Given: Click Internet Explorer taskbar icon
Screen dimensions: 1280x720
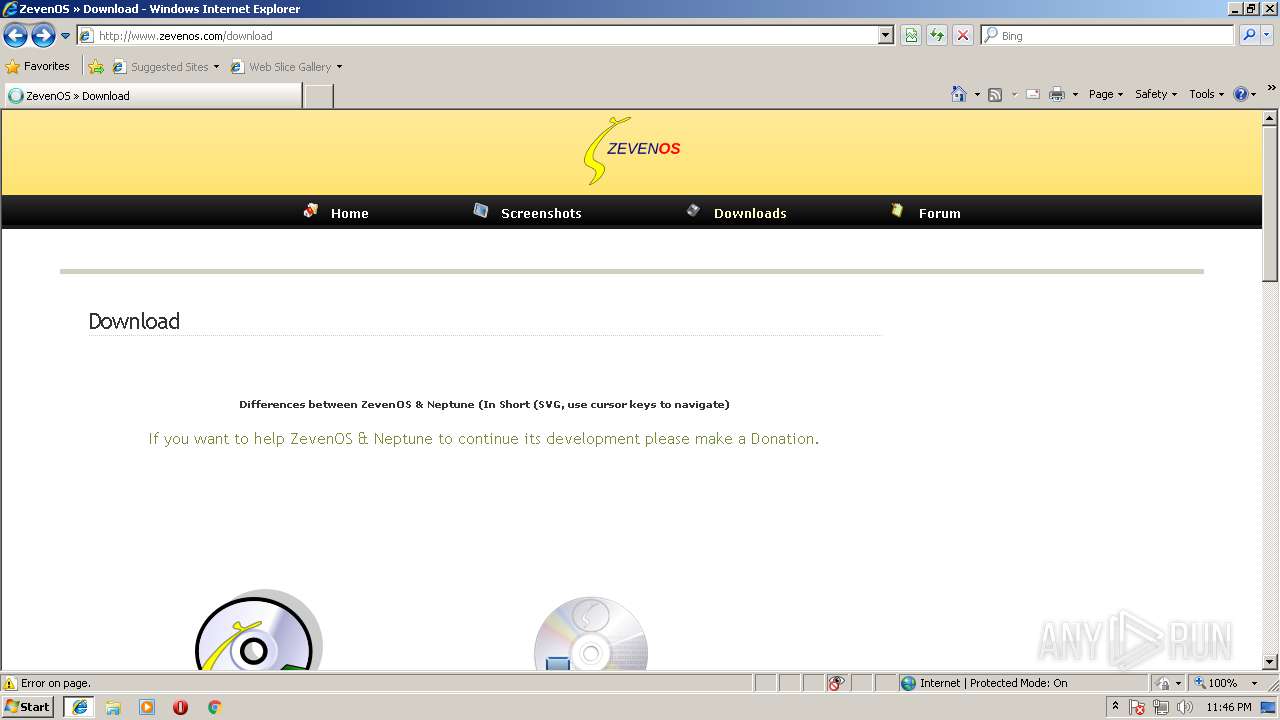Looking at the screenshot, I should 80,707.
